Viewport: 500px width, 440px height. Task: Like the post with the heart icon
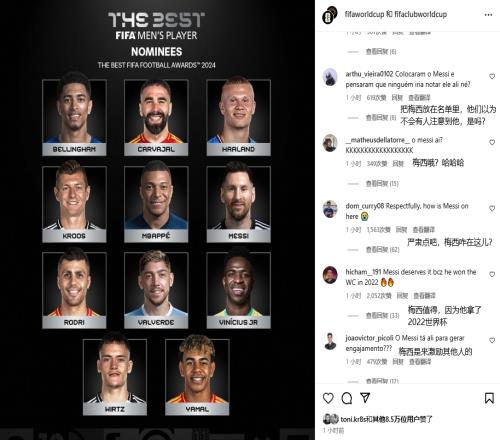(x=328, y=398)
